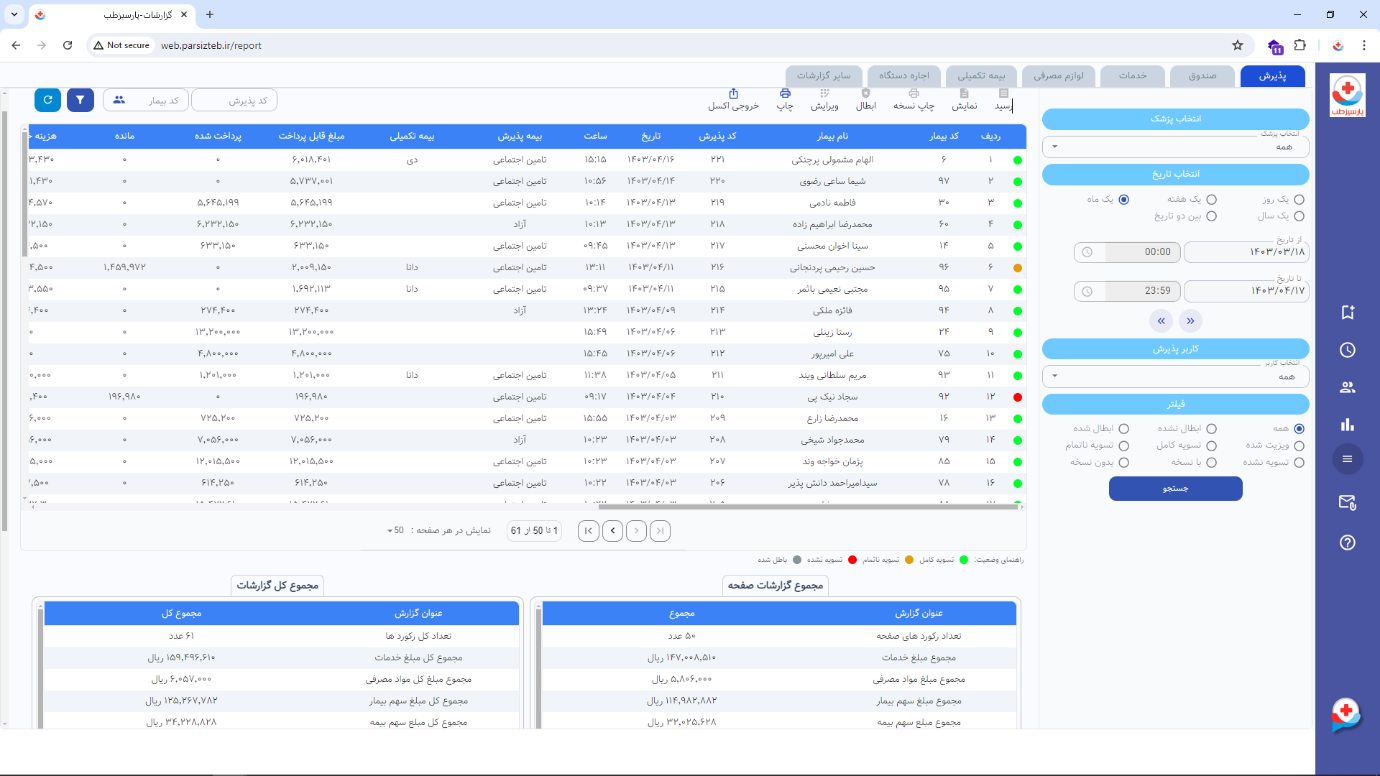Open the انتخاب کاربر user dropdown

pos(1176,376)
